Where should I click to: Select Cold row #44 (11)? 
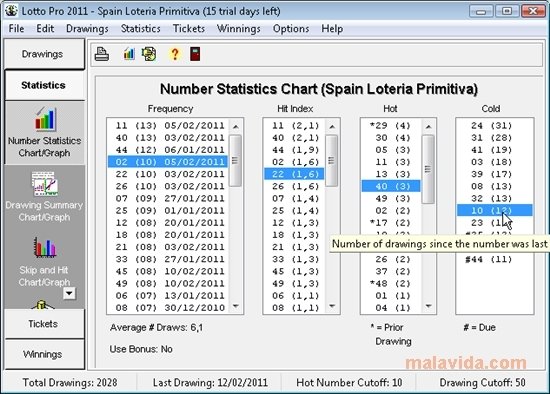tap(495, 259)
